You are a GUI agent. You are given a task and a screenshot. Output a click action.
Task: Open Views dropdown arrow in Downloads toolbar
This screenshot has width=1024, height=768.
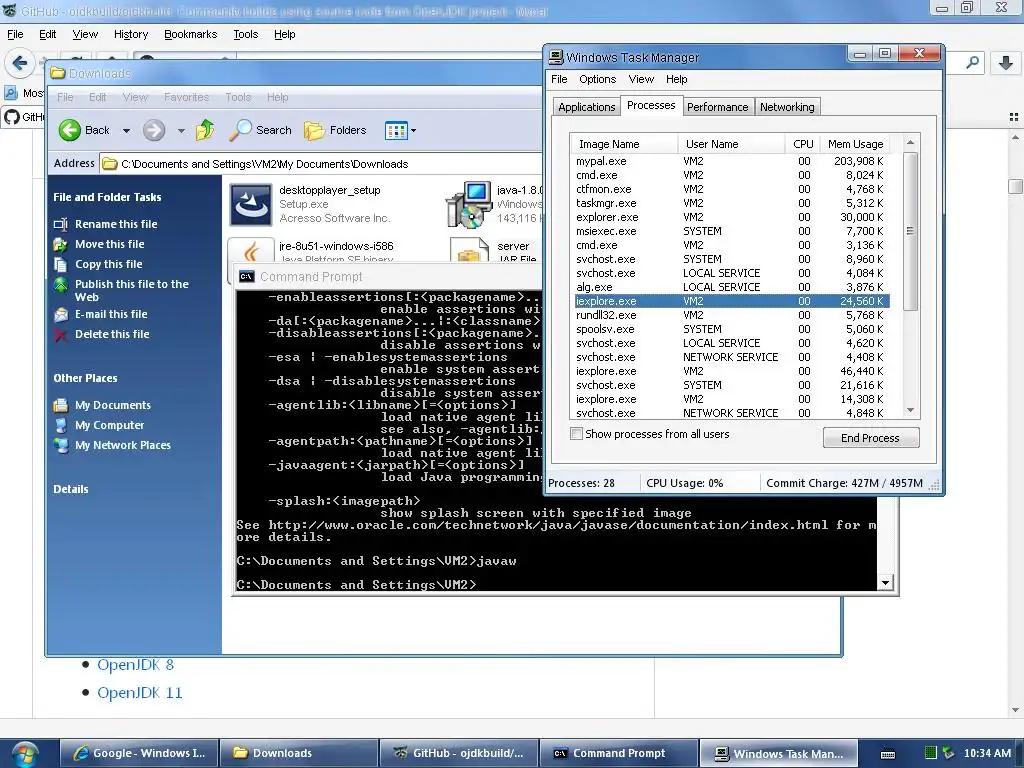tap(413, 131)
